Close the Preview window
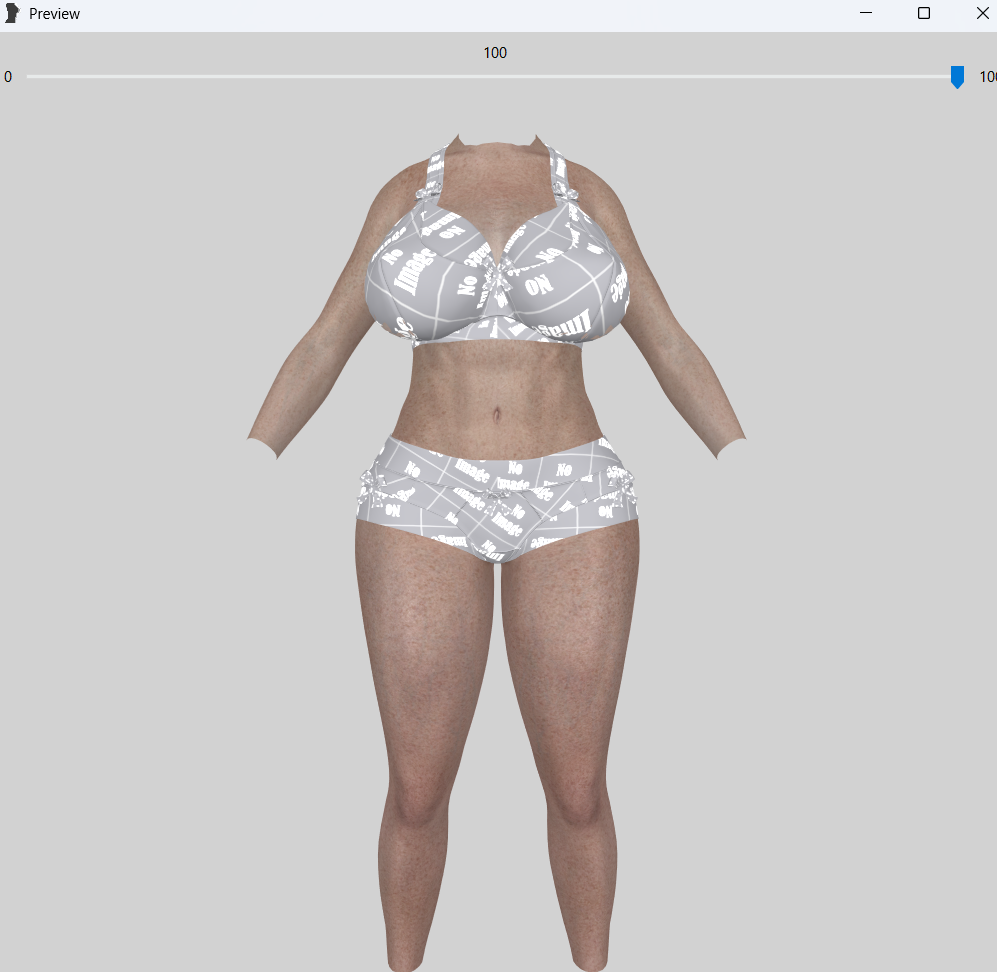 (982, 13)
